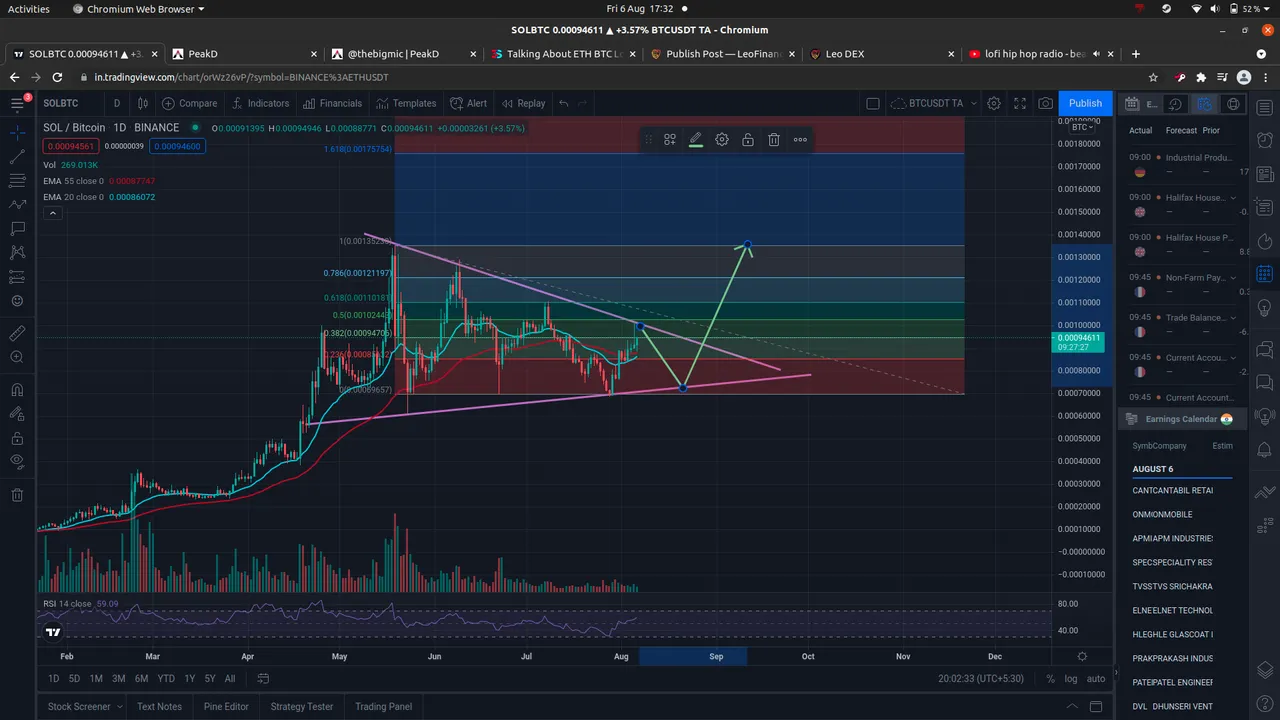
Task: Select the 1M date range
Action: coord(96,678)
